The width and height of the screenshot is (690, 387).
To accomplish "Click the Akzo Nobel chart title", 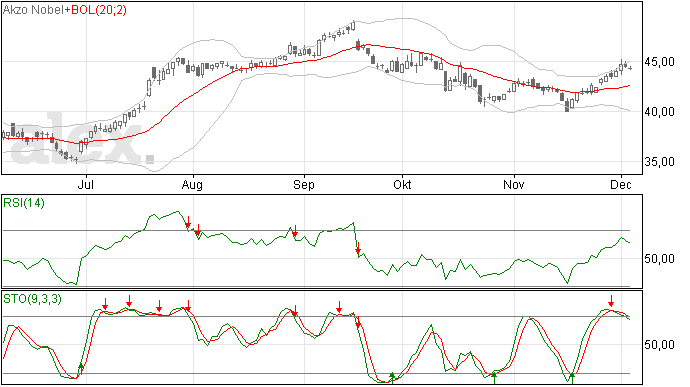I will 33,10.
